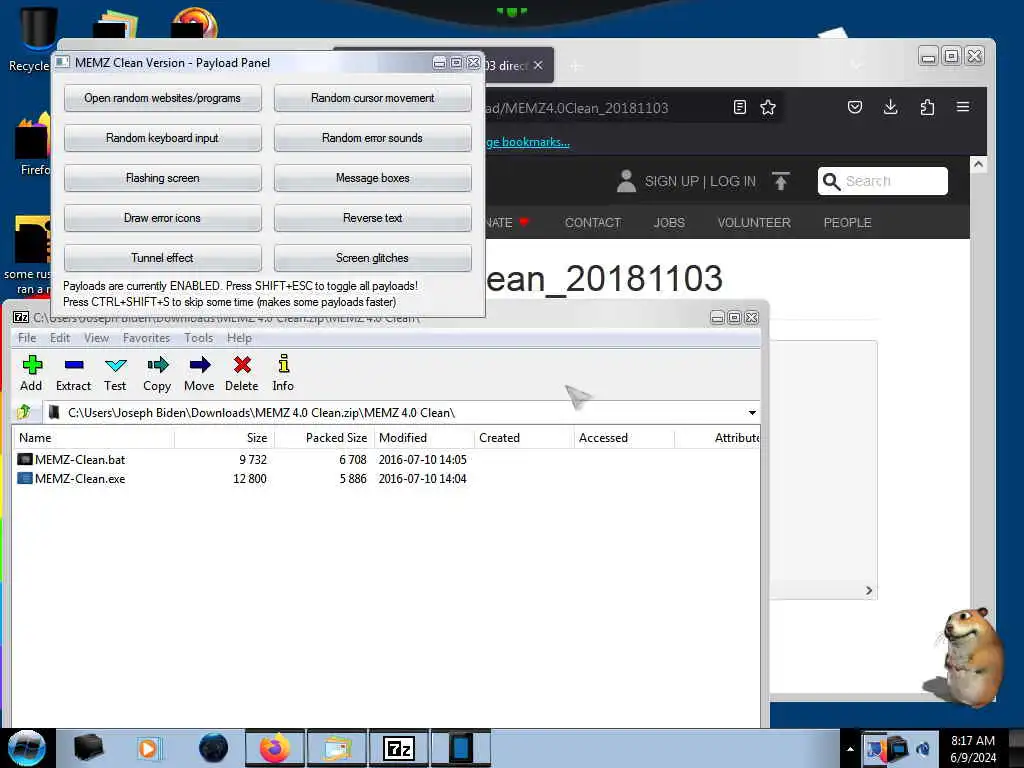Bookmark this page with the star icon

(x=768, y=107)
